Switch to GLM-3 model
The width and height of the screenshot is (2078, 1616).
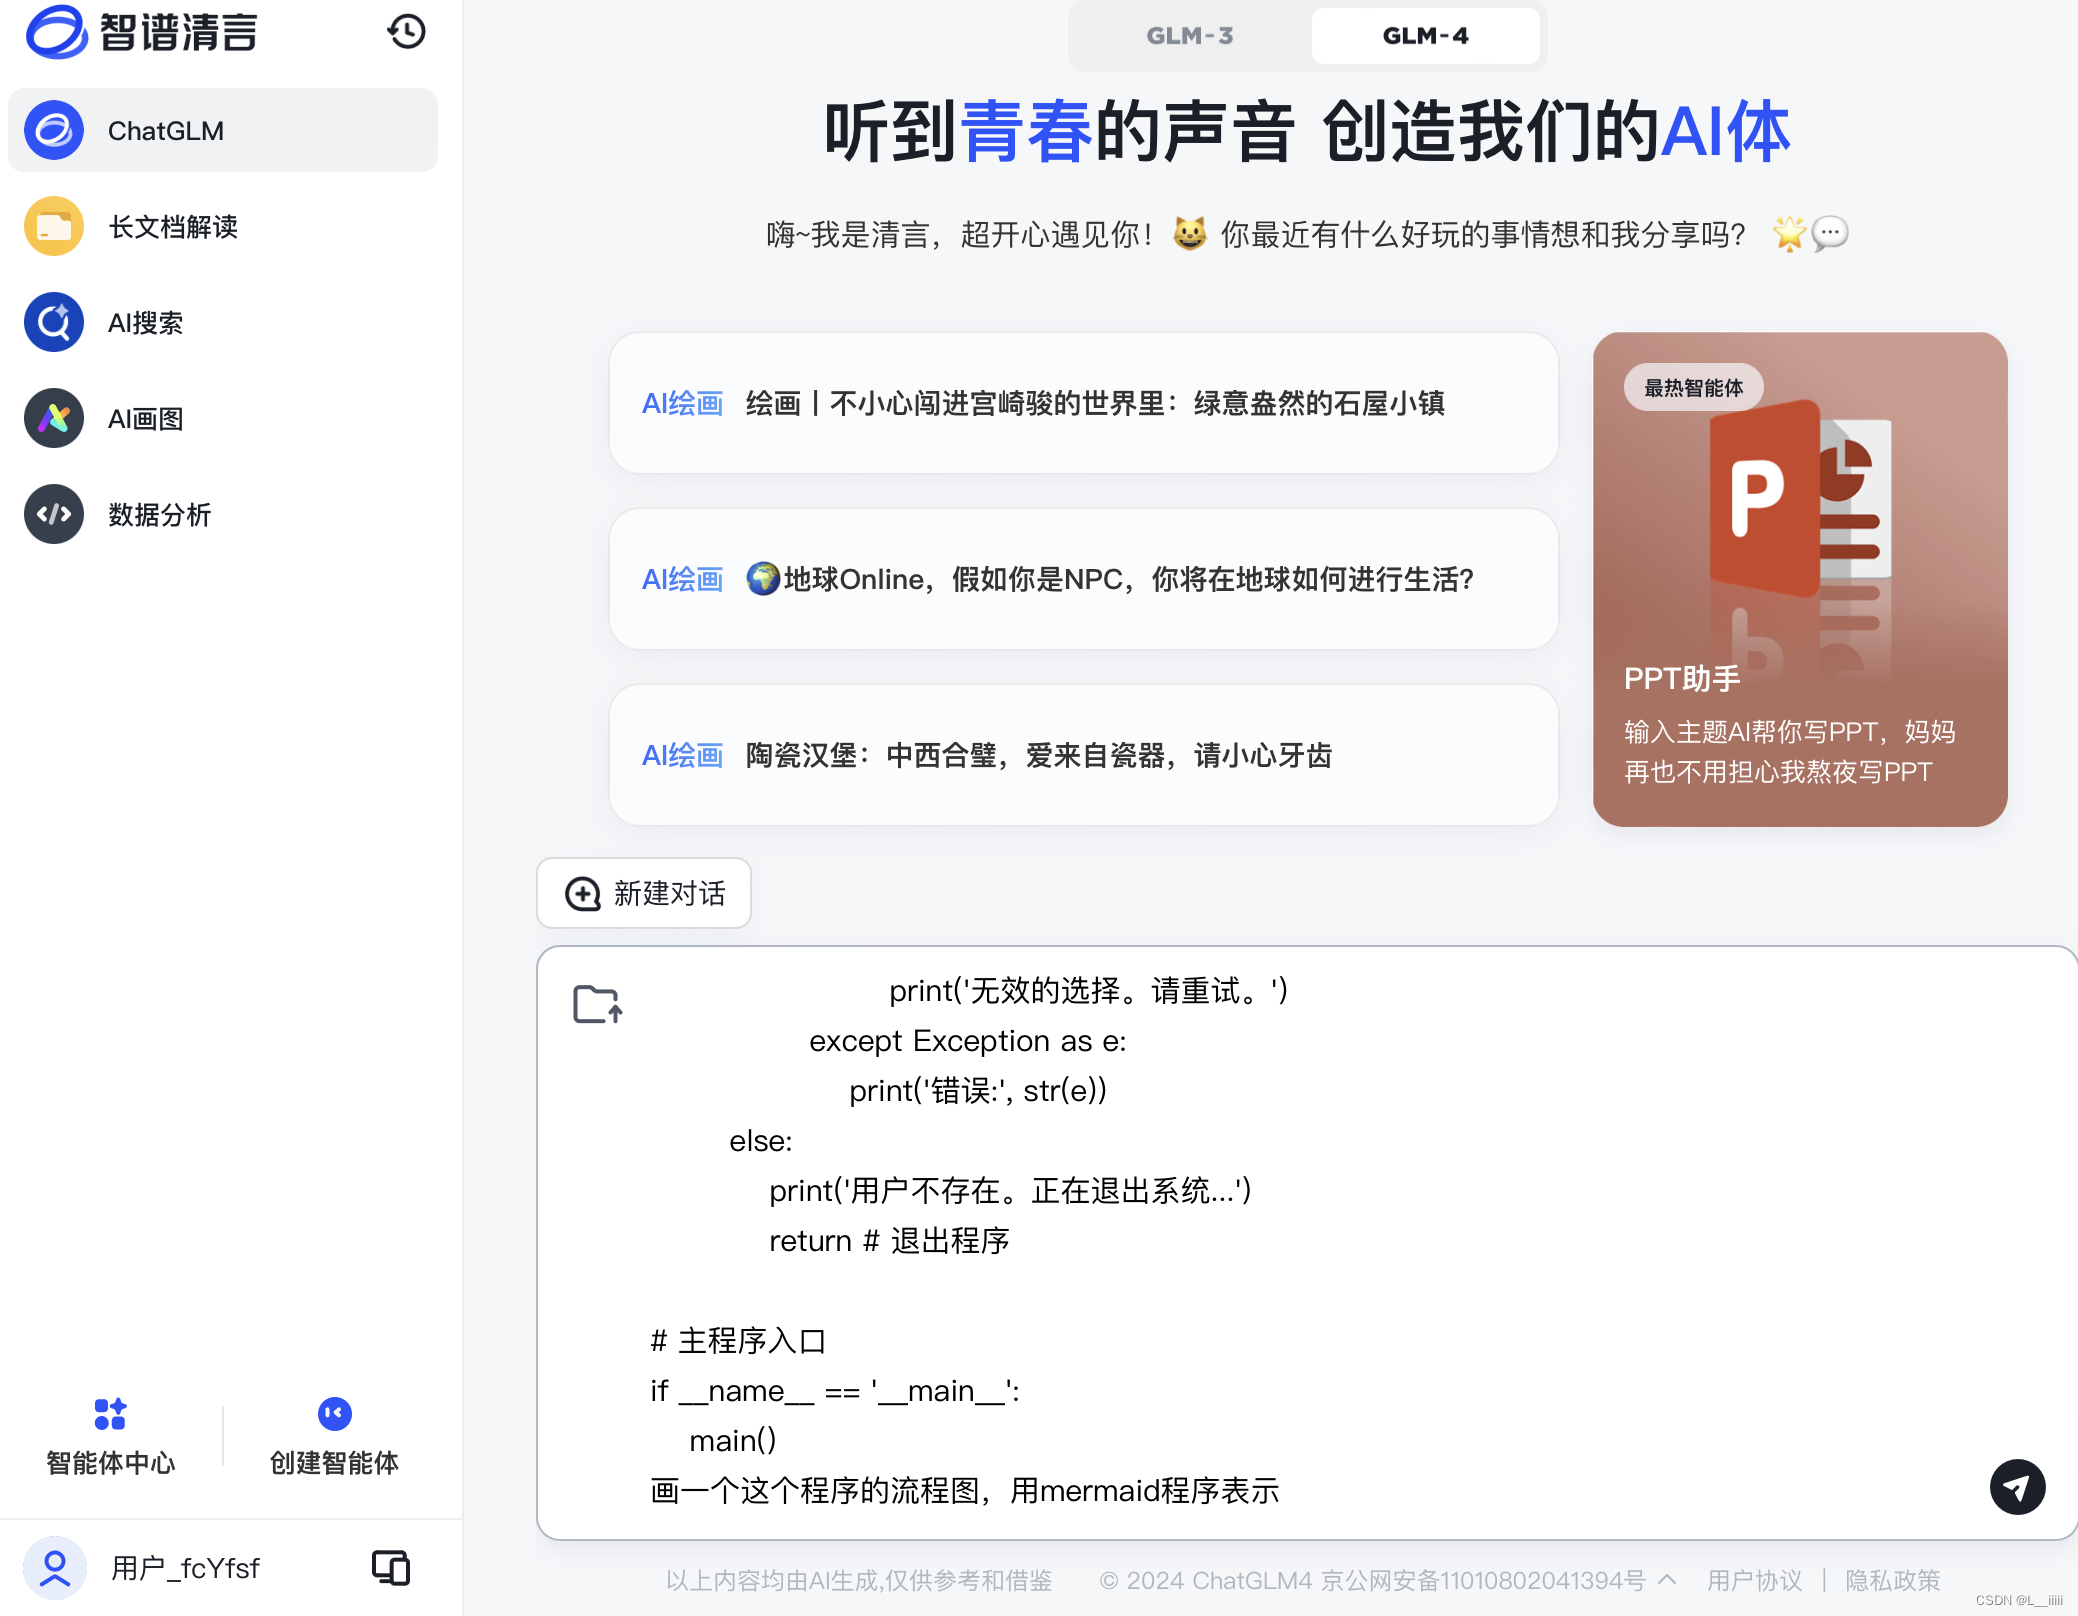pyautogui.click(x=1189, y=36)
